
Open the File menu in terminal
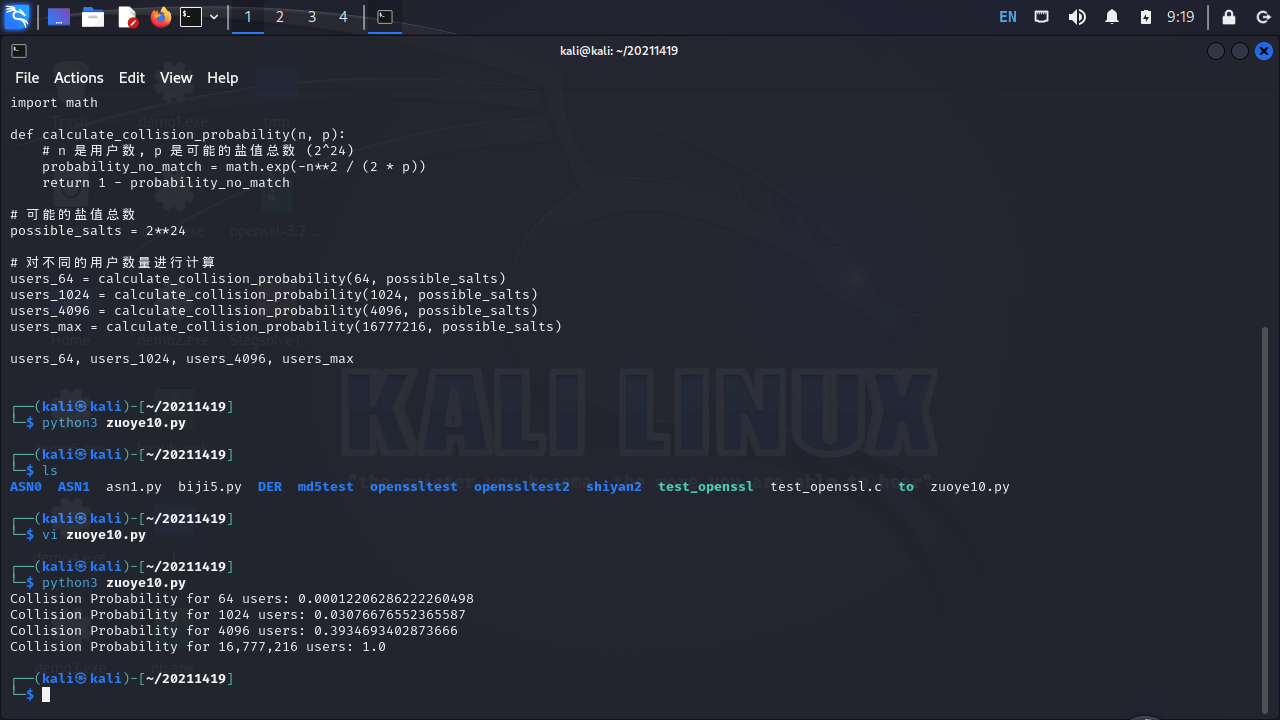[27, 78]
